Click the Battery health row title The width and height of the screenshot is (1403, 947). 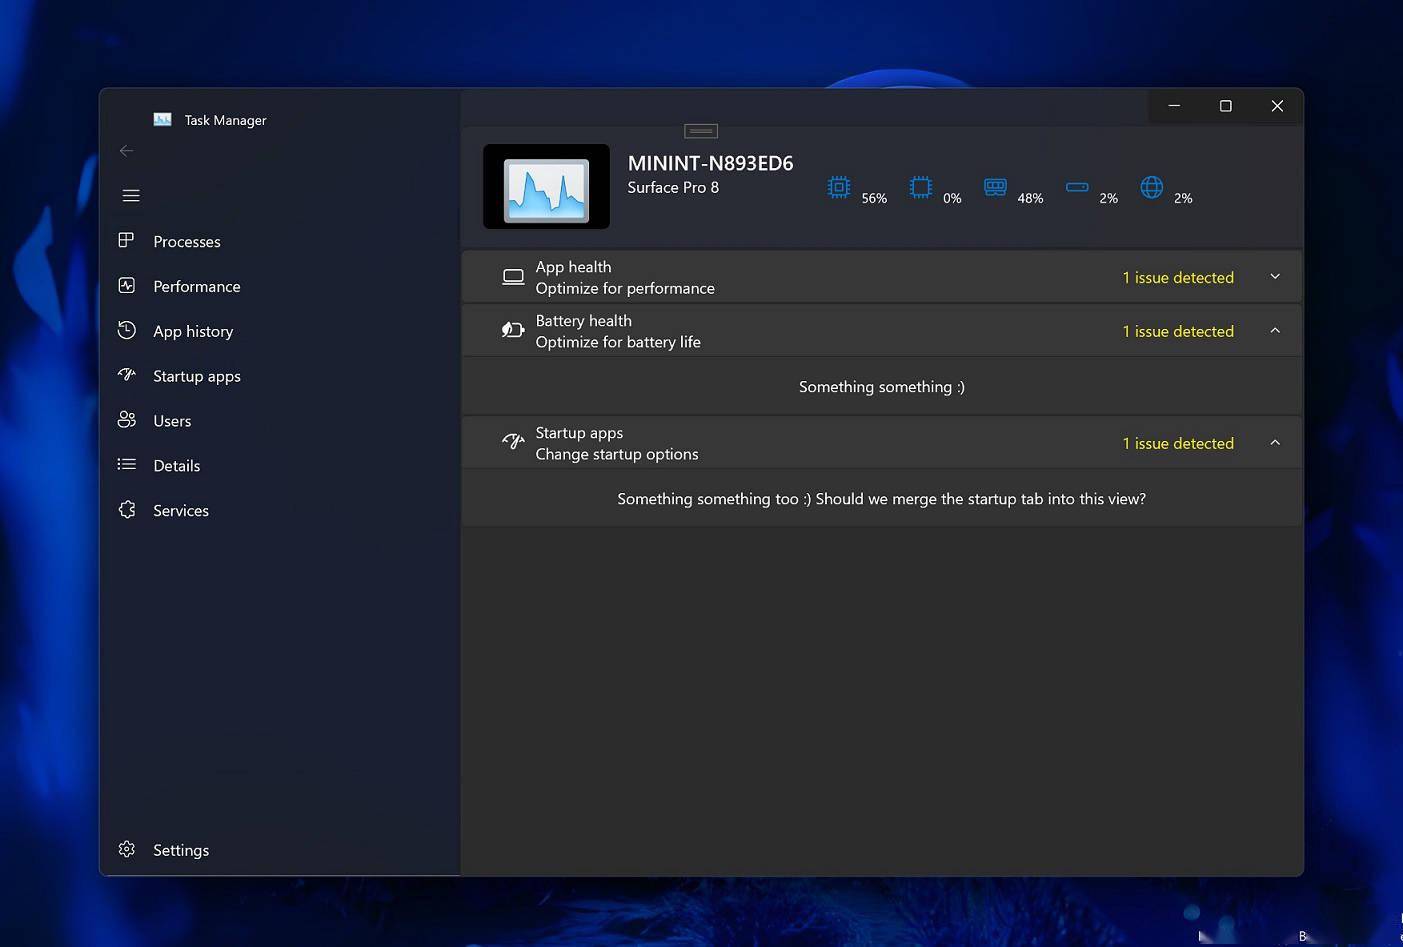point(583,321)
